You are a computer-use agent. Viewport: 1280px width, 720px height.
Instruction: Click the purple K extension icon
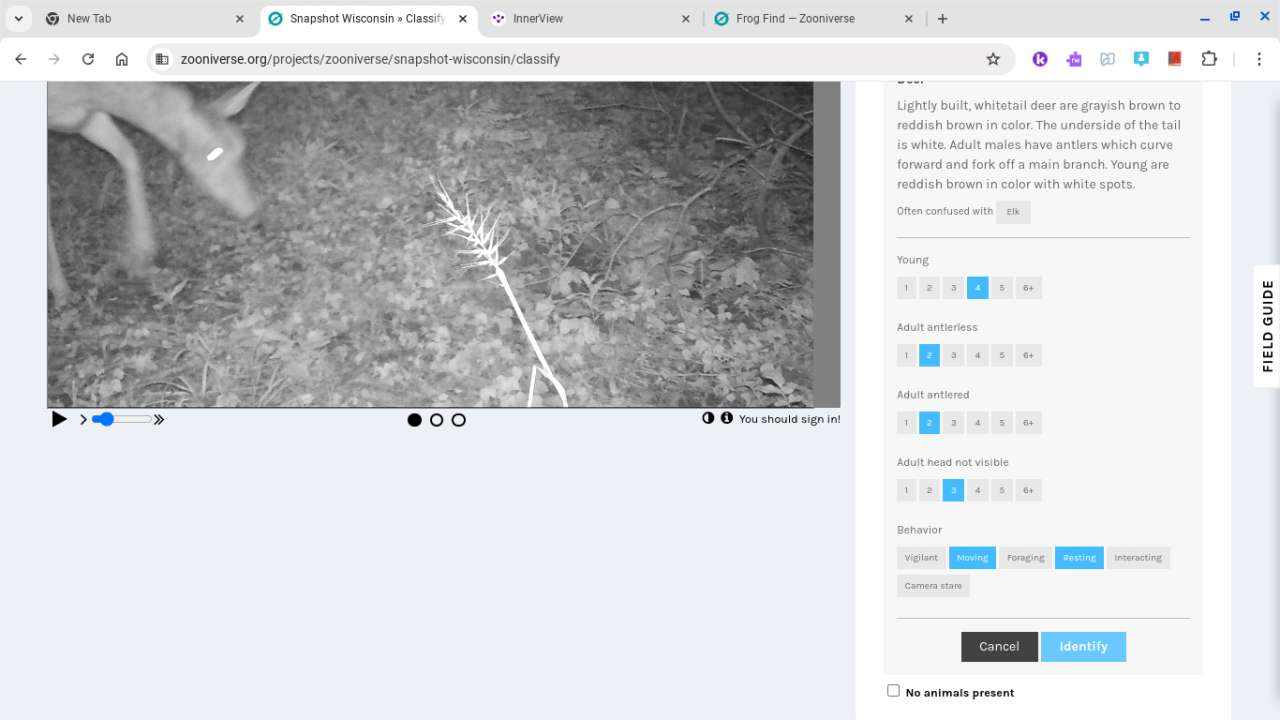tap(1040, 59)
